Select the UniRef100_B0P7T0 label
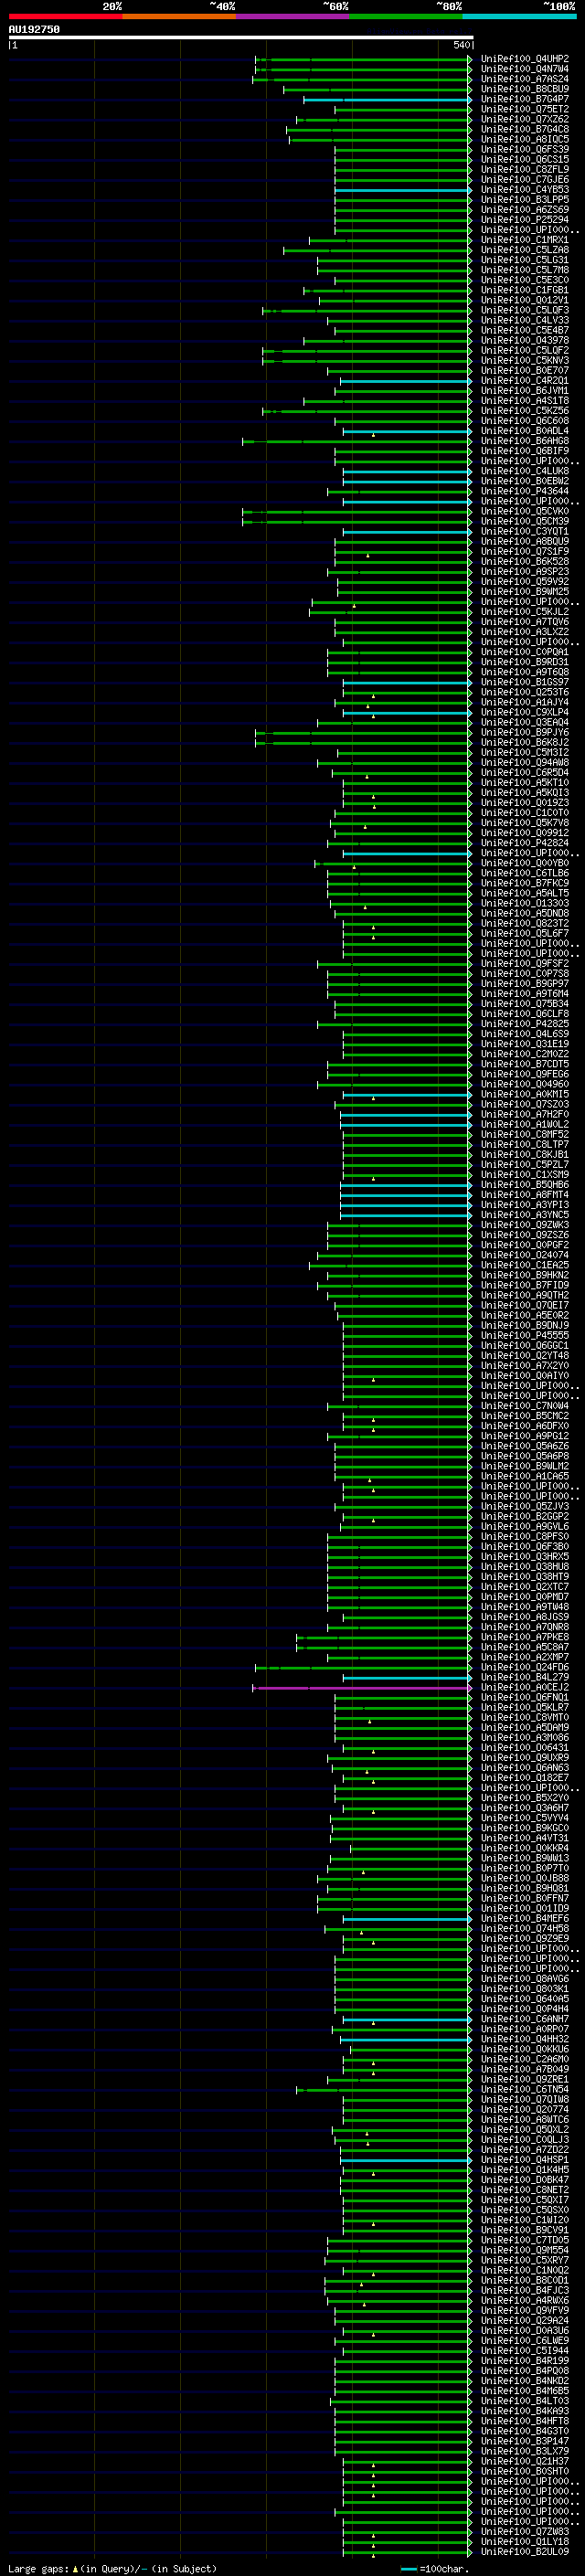 pos(525,1868)
